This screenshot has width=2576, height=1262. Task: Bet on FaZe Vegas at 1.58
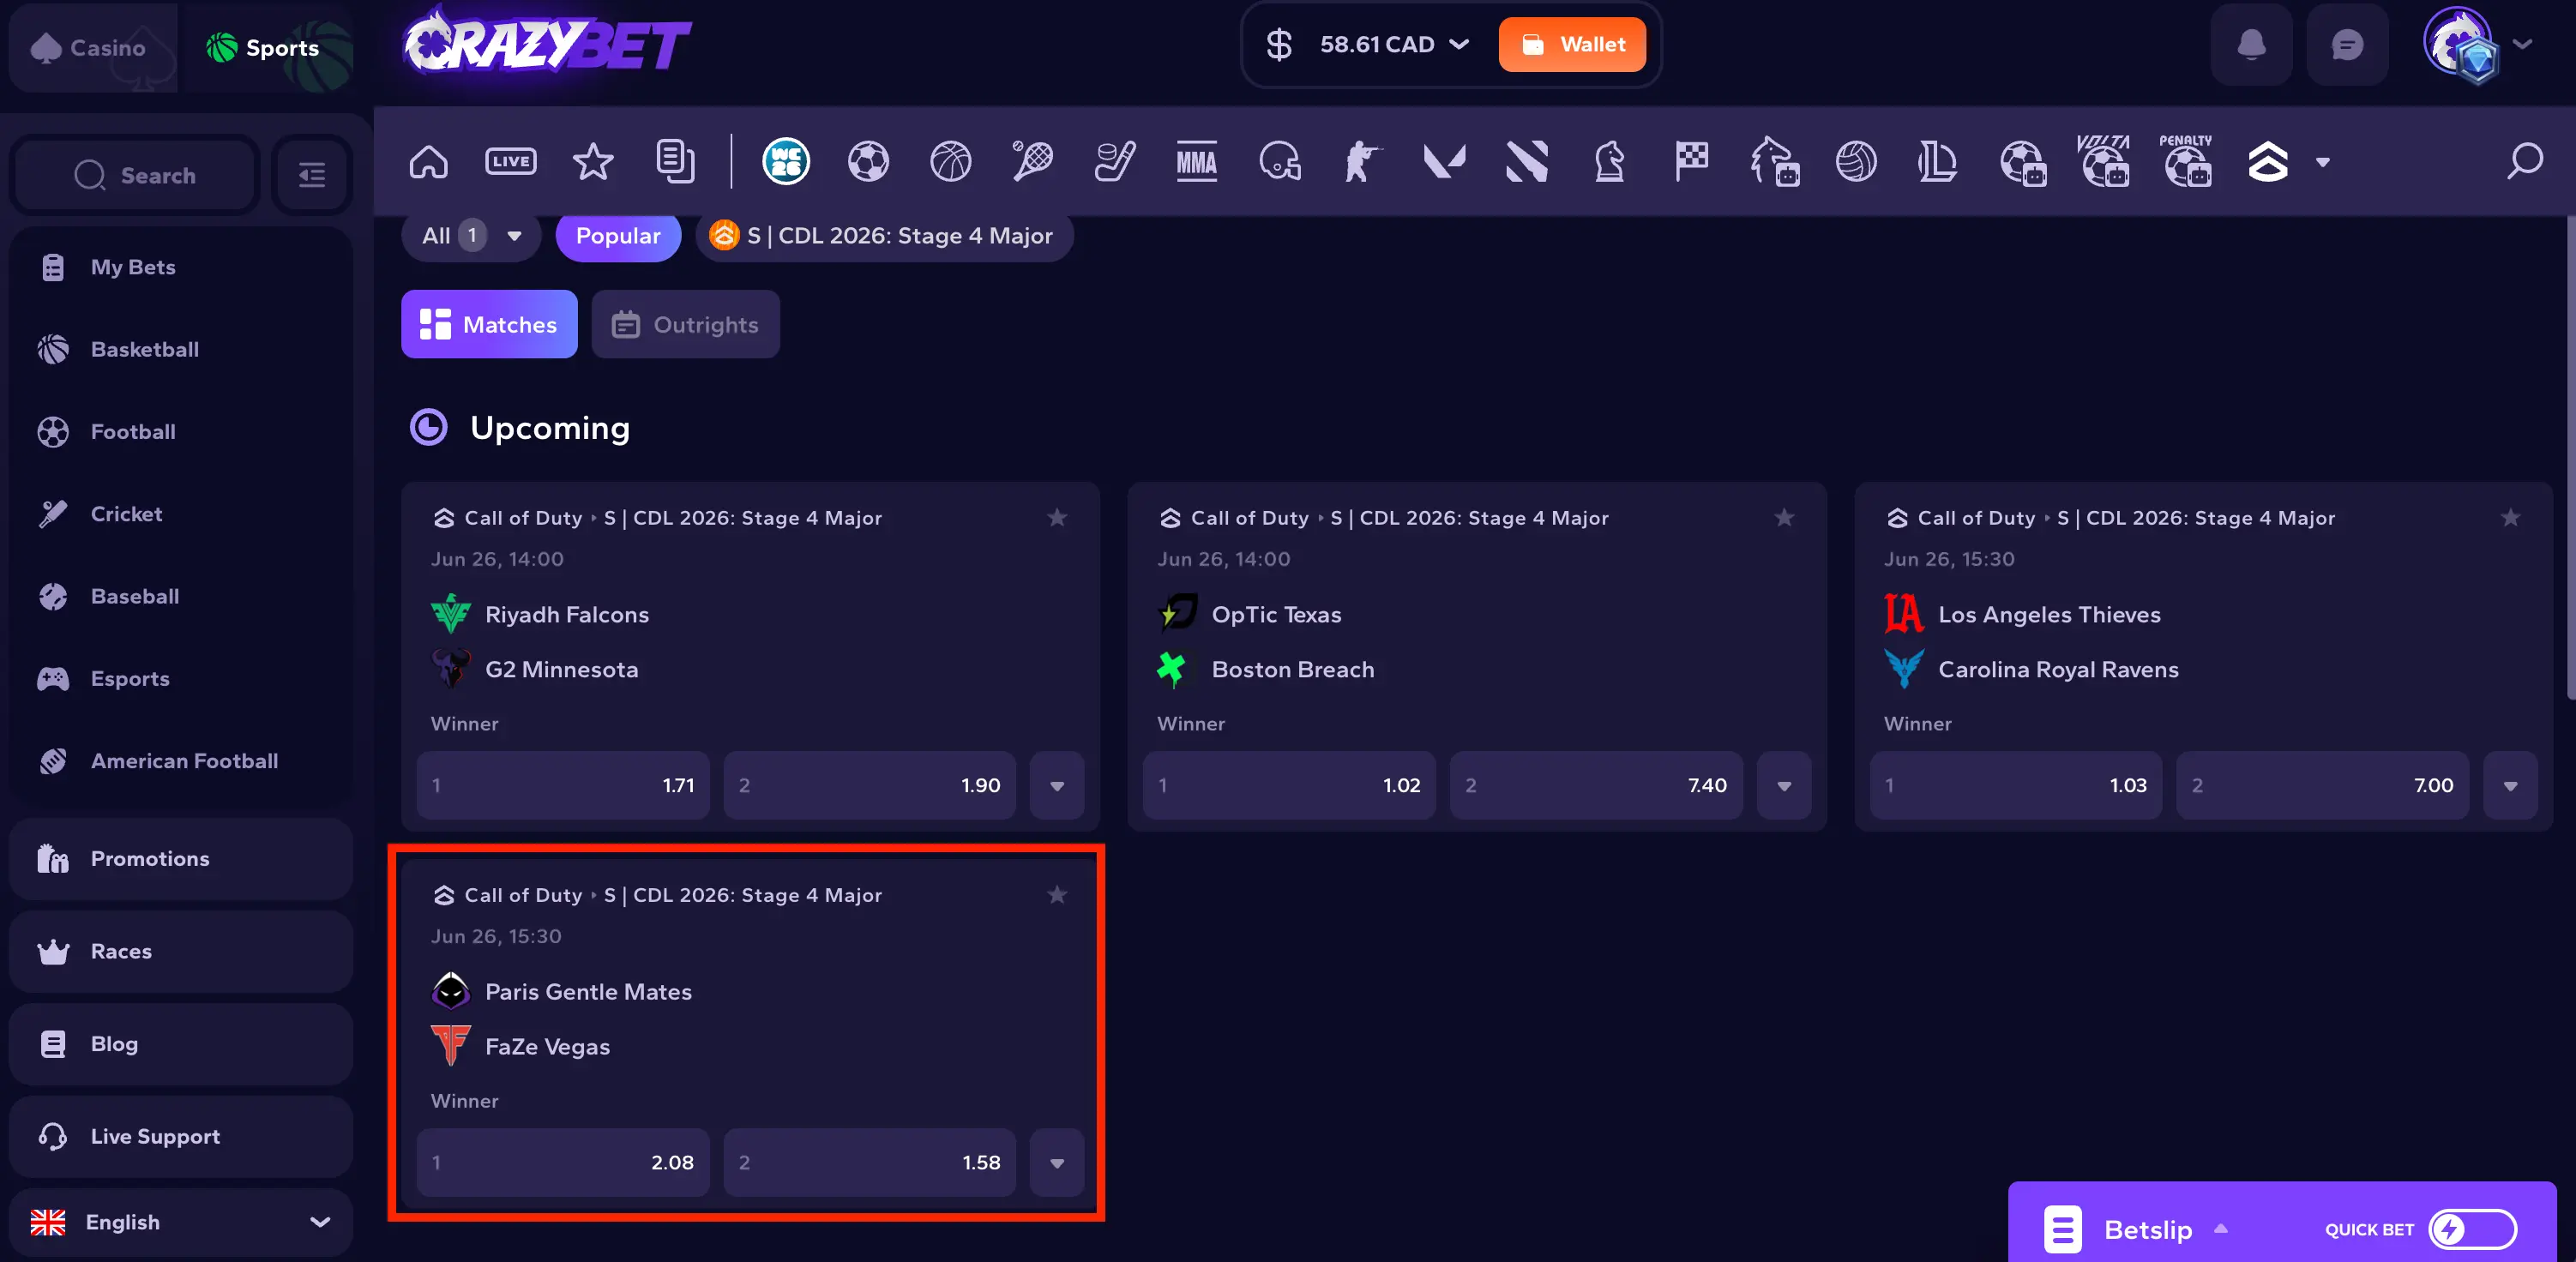[869, 1162]
